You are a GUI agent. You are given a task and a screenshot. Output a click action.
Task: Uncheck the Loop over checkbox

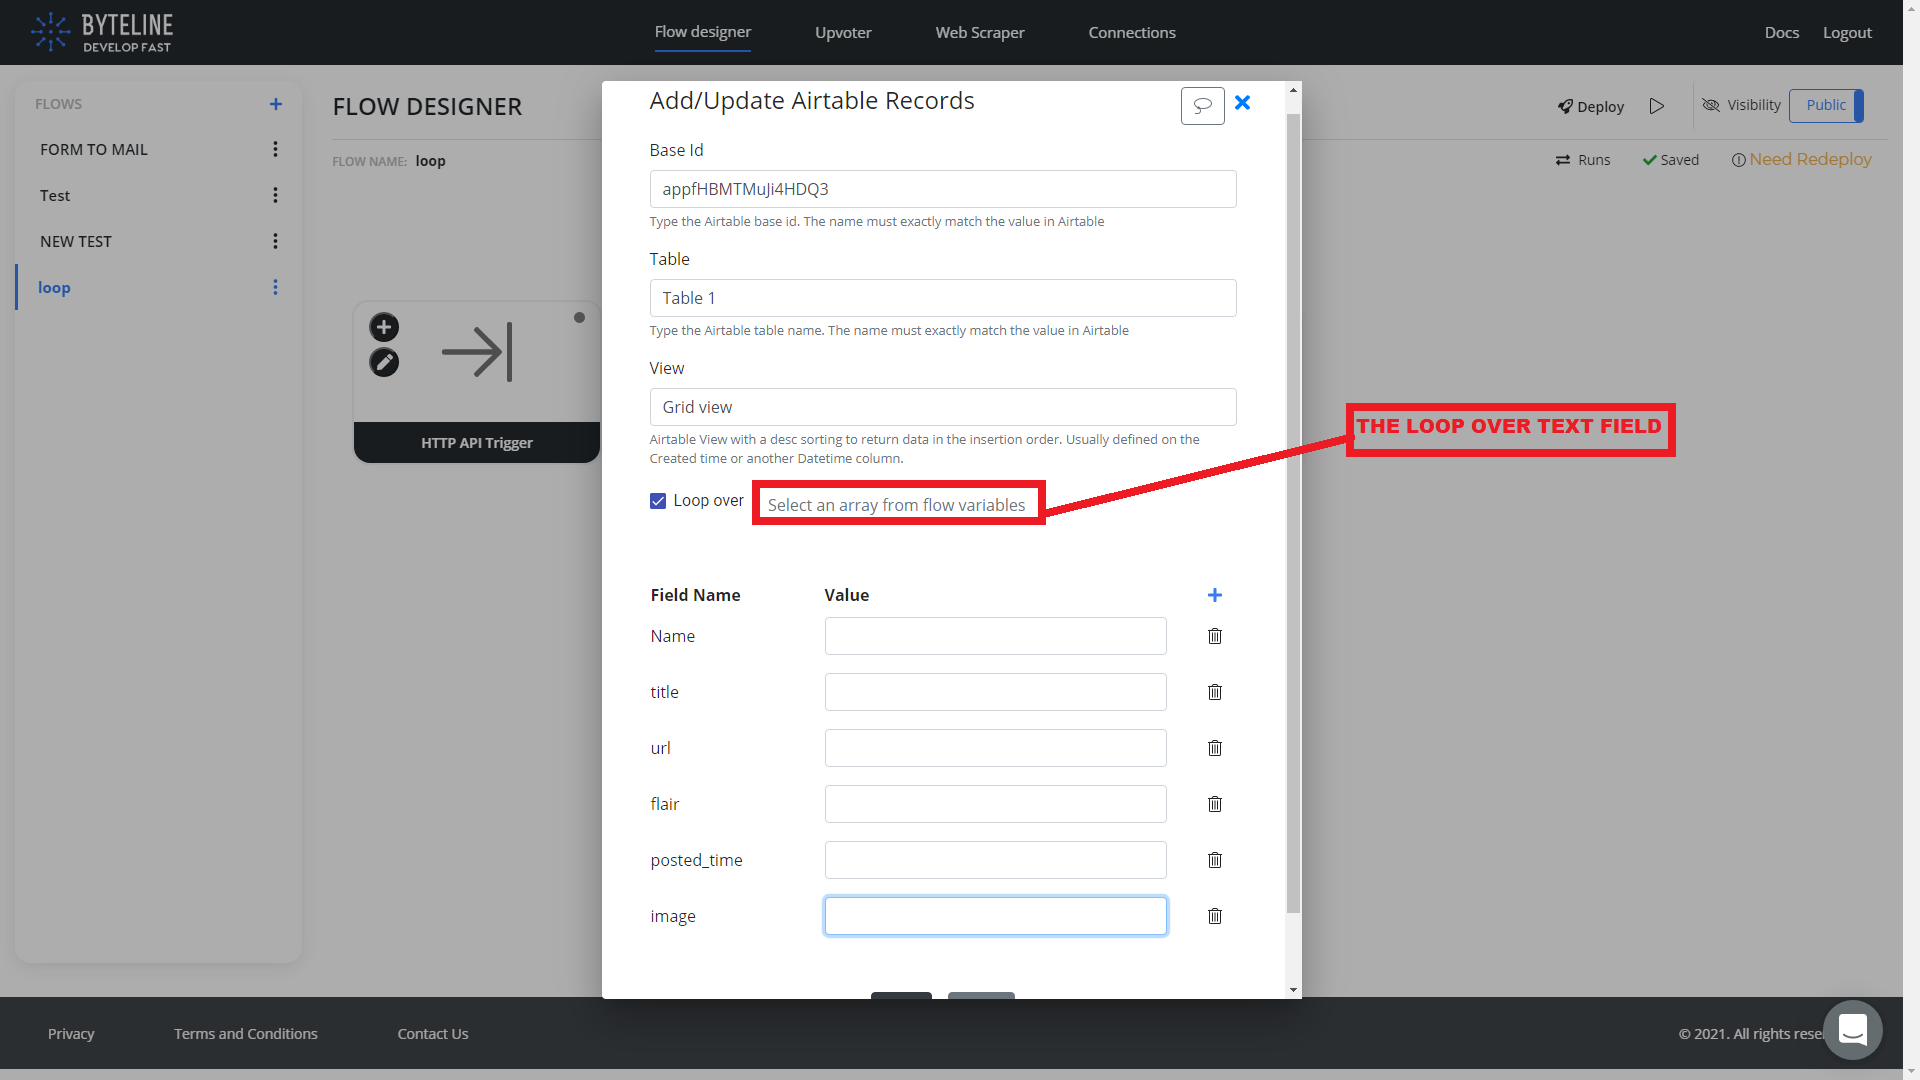tap(658, 501)
